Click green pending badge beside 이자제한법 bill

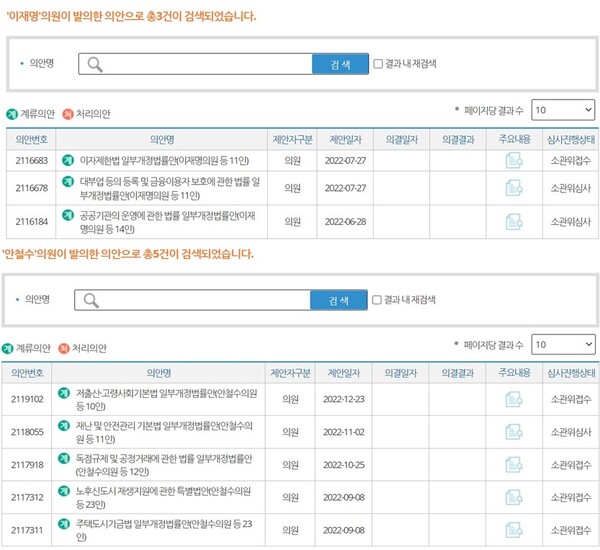pyautogui.click(x=68, y=160)
